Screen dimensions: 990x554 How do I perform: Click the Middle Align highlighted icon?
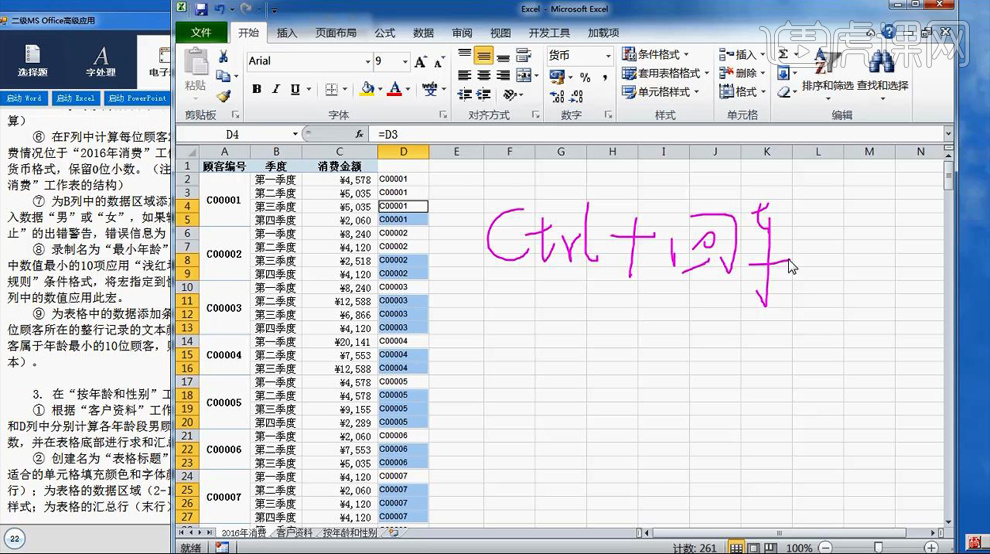pos(484,56)
